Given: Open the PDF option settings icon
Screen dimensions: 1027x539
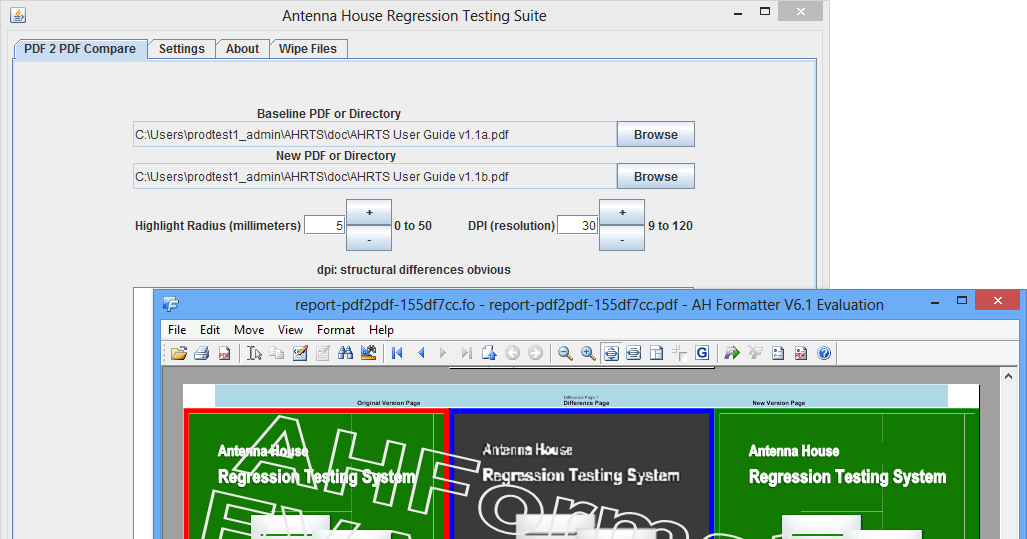Looking at the screenshot, I should coord(800,354).
